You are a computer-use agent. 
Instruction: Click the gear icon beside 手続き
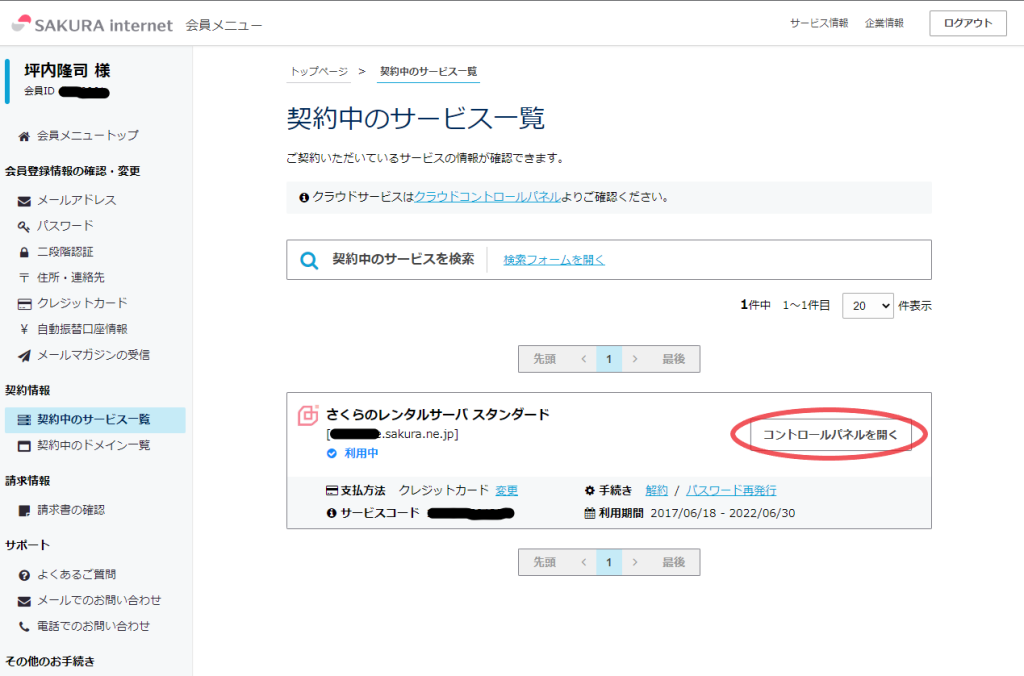[590, 491]
